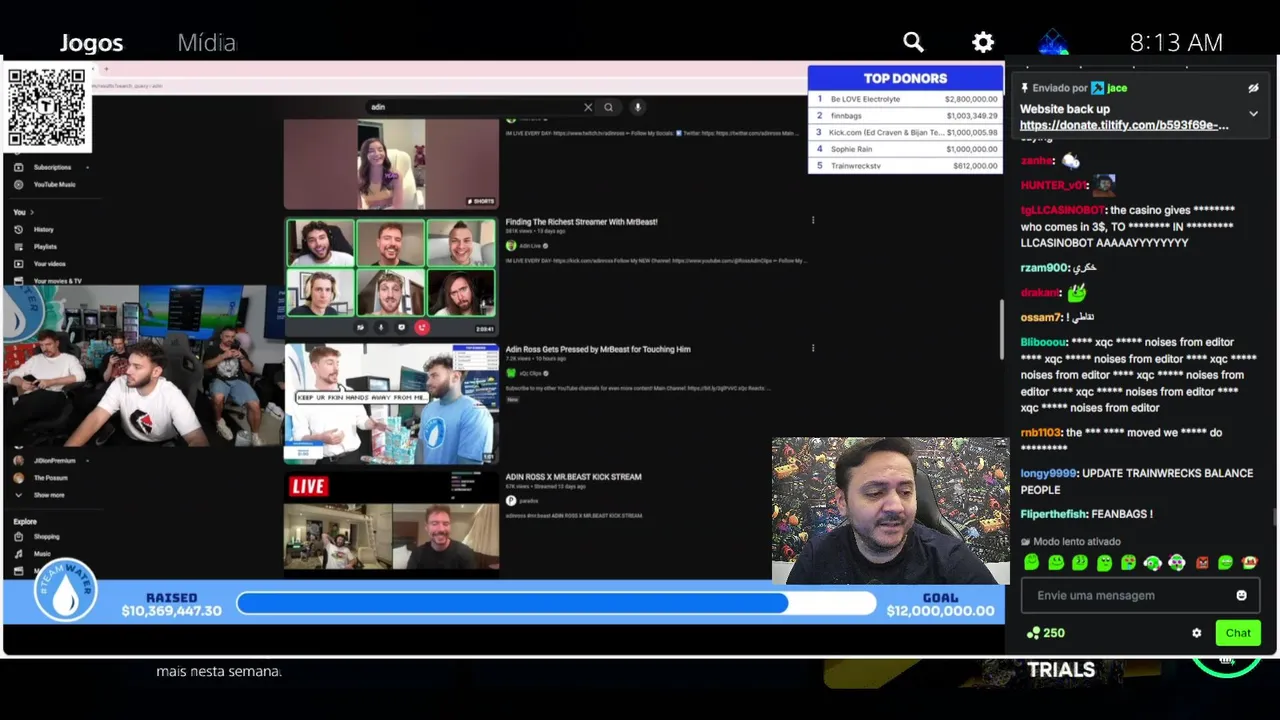Open three-dot menu for Finding The Richest Streamer
This screenshot has width=1280, height=720.
tap(813, 221)
